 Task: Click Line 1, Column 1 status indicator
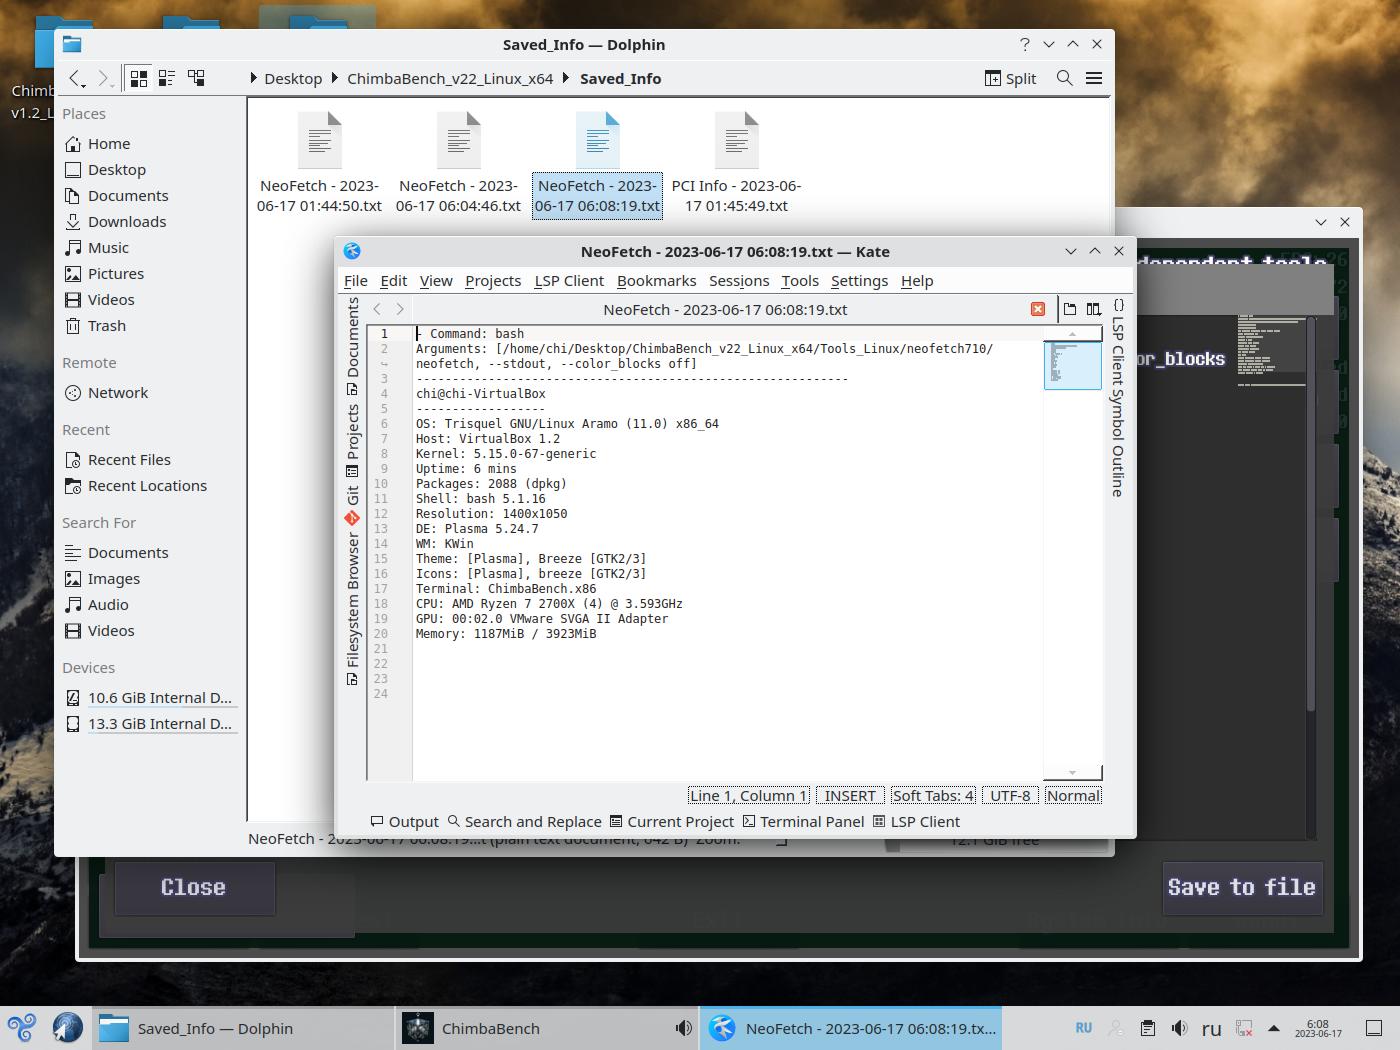click(x=748, y=796)
